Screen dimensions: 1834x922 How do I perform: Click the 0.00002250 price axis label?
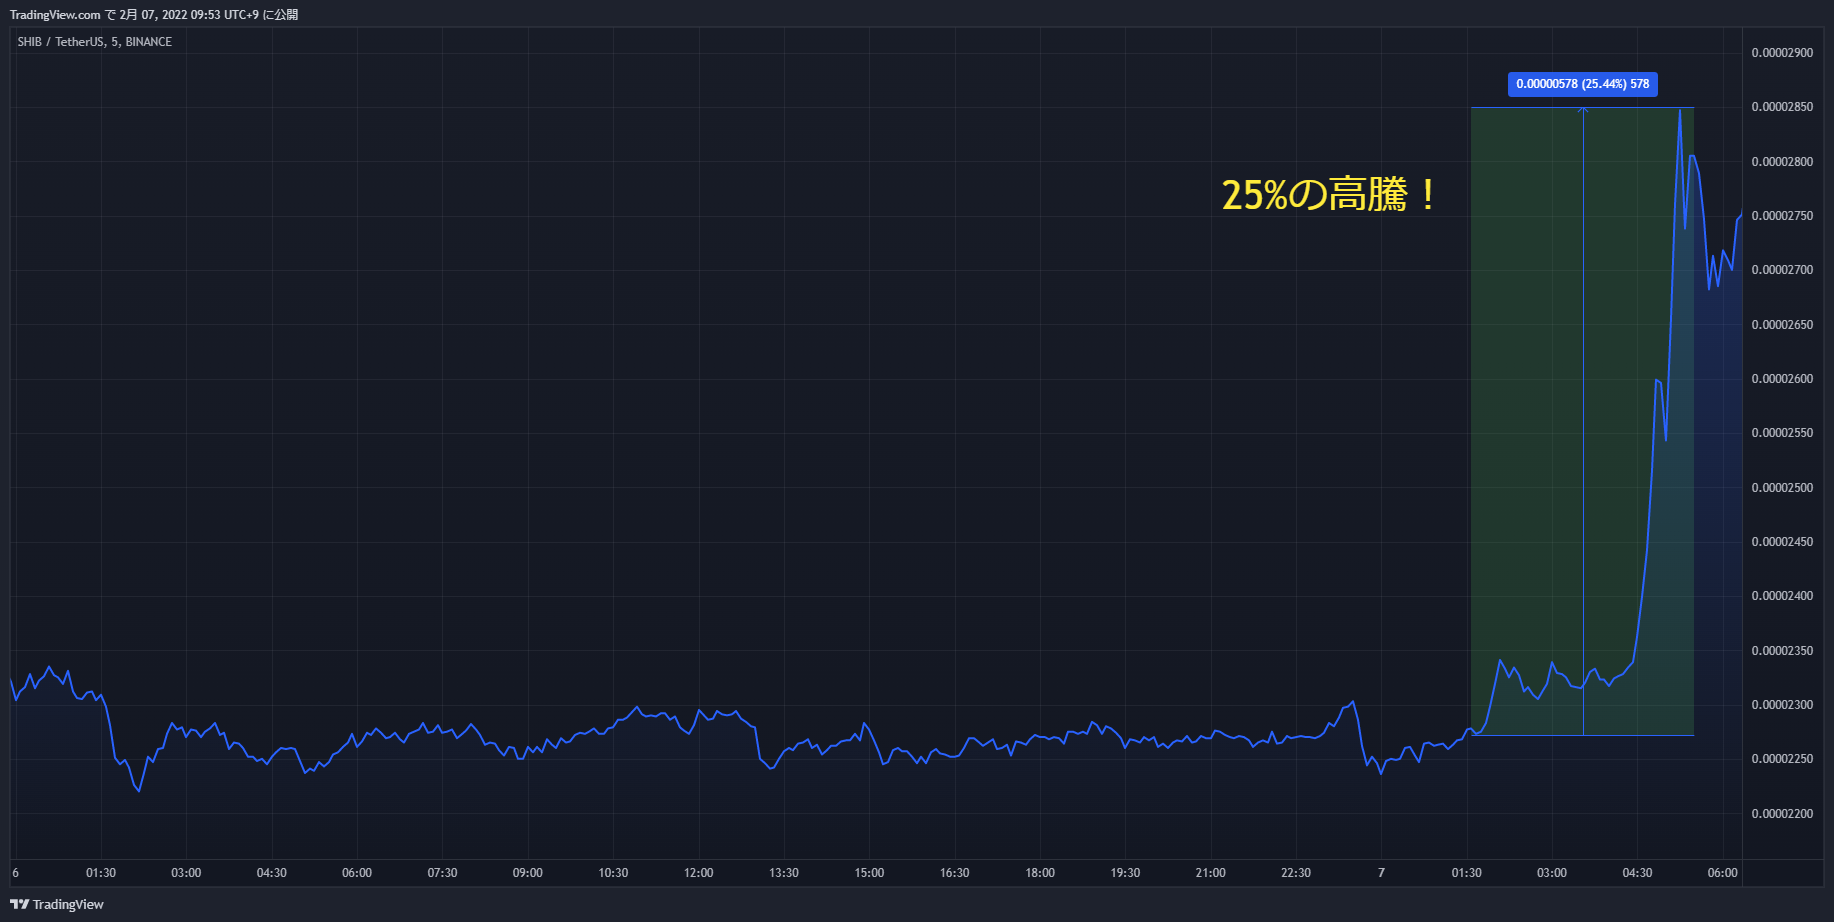point(1782,759)
